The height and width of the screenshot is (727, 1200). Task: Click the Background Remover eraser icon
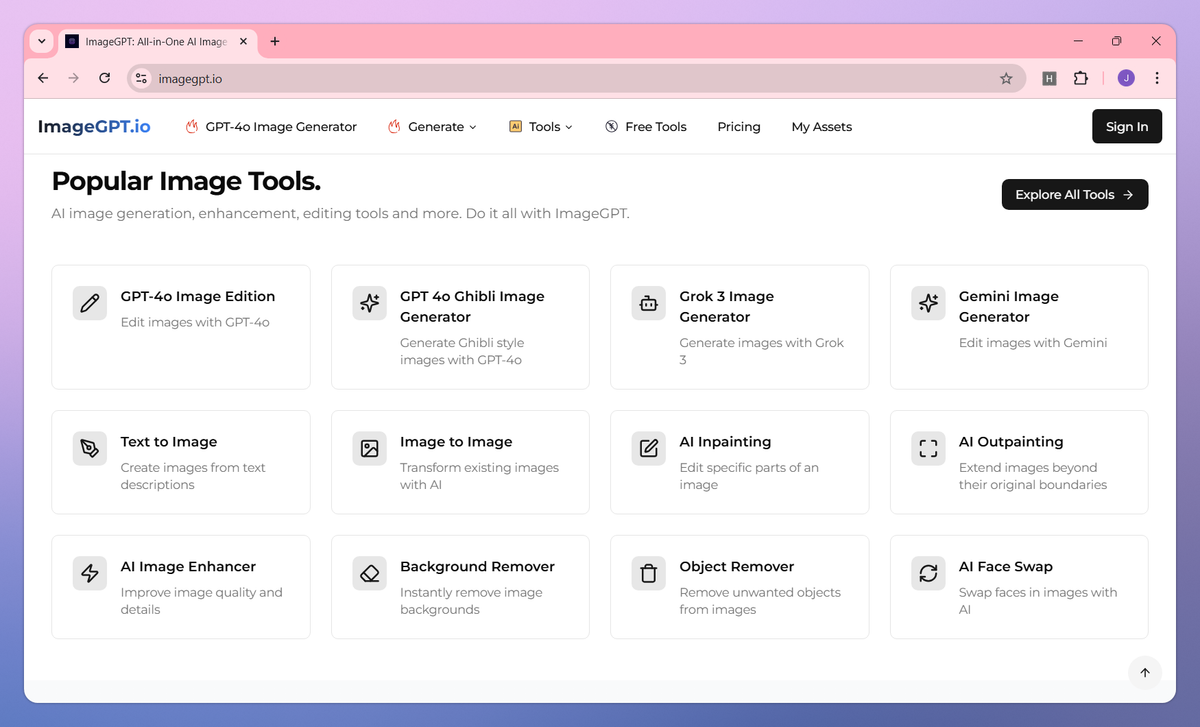point(369,573)
